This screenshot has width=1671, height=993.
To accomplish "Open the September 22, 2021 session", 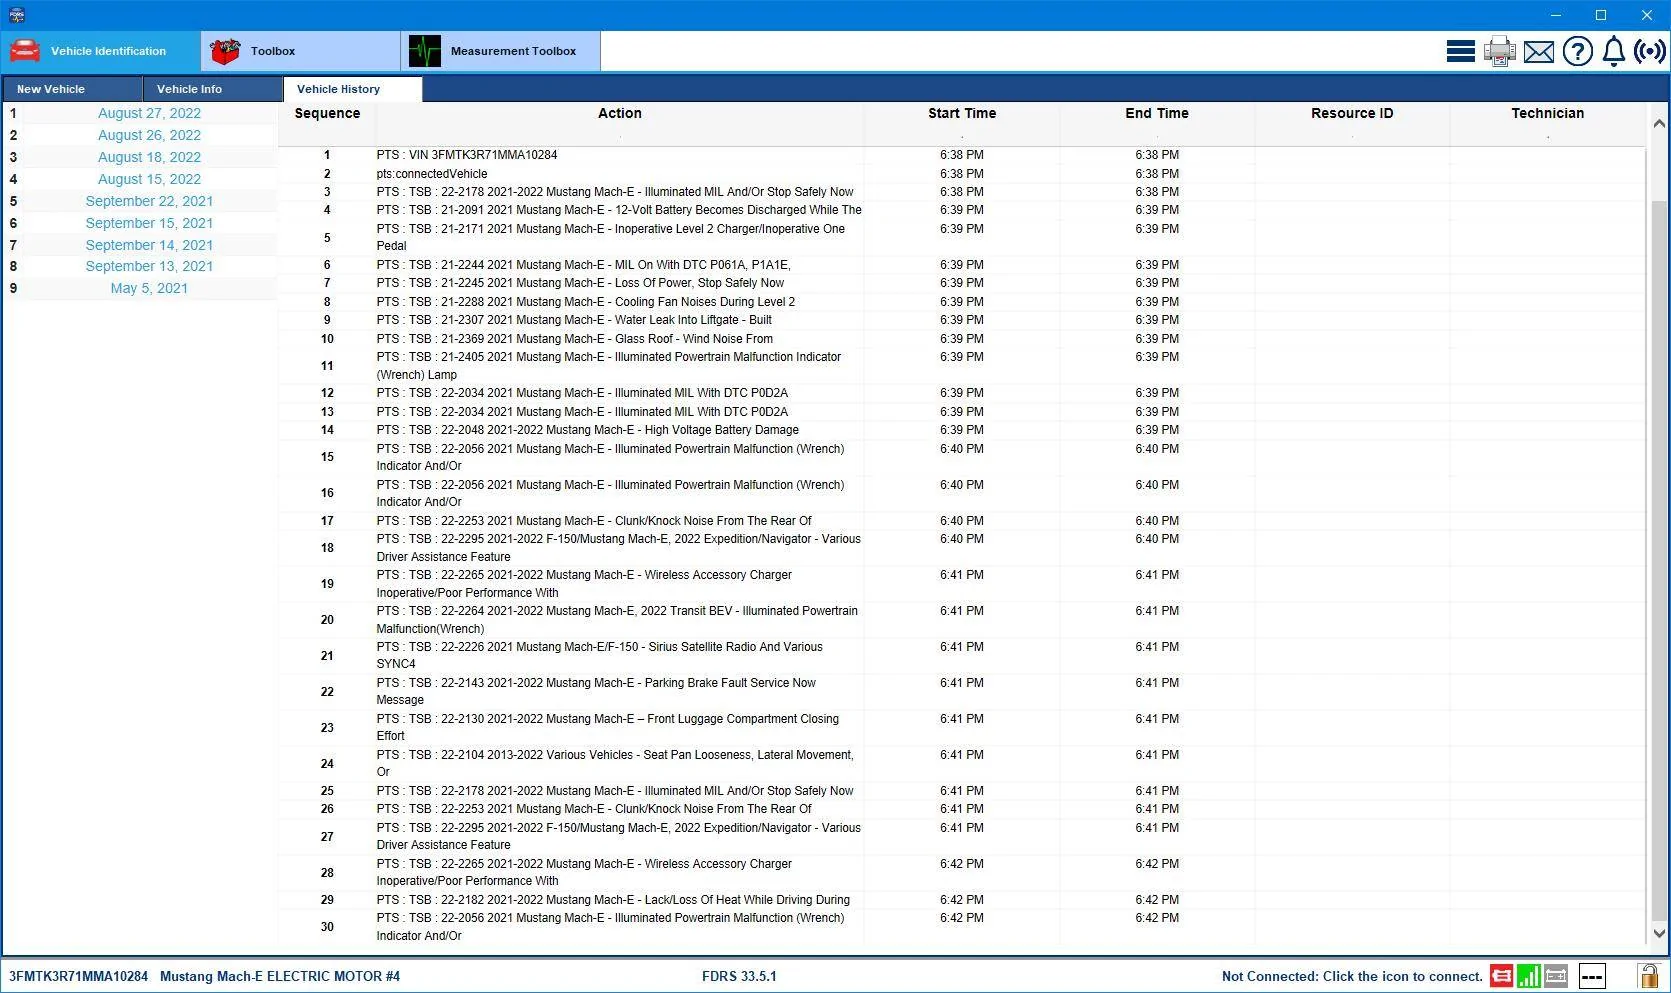I will pyautogui.click(x=149, y=201).
